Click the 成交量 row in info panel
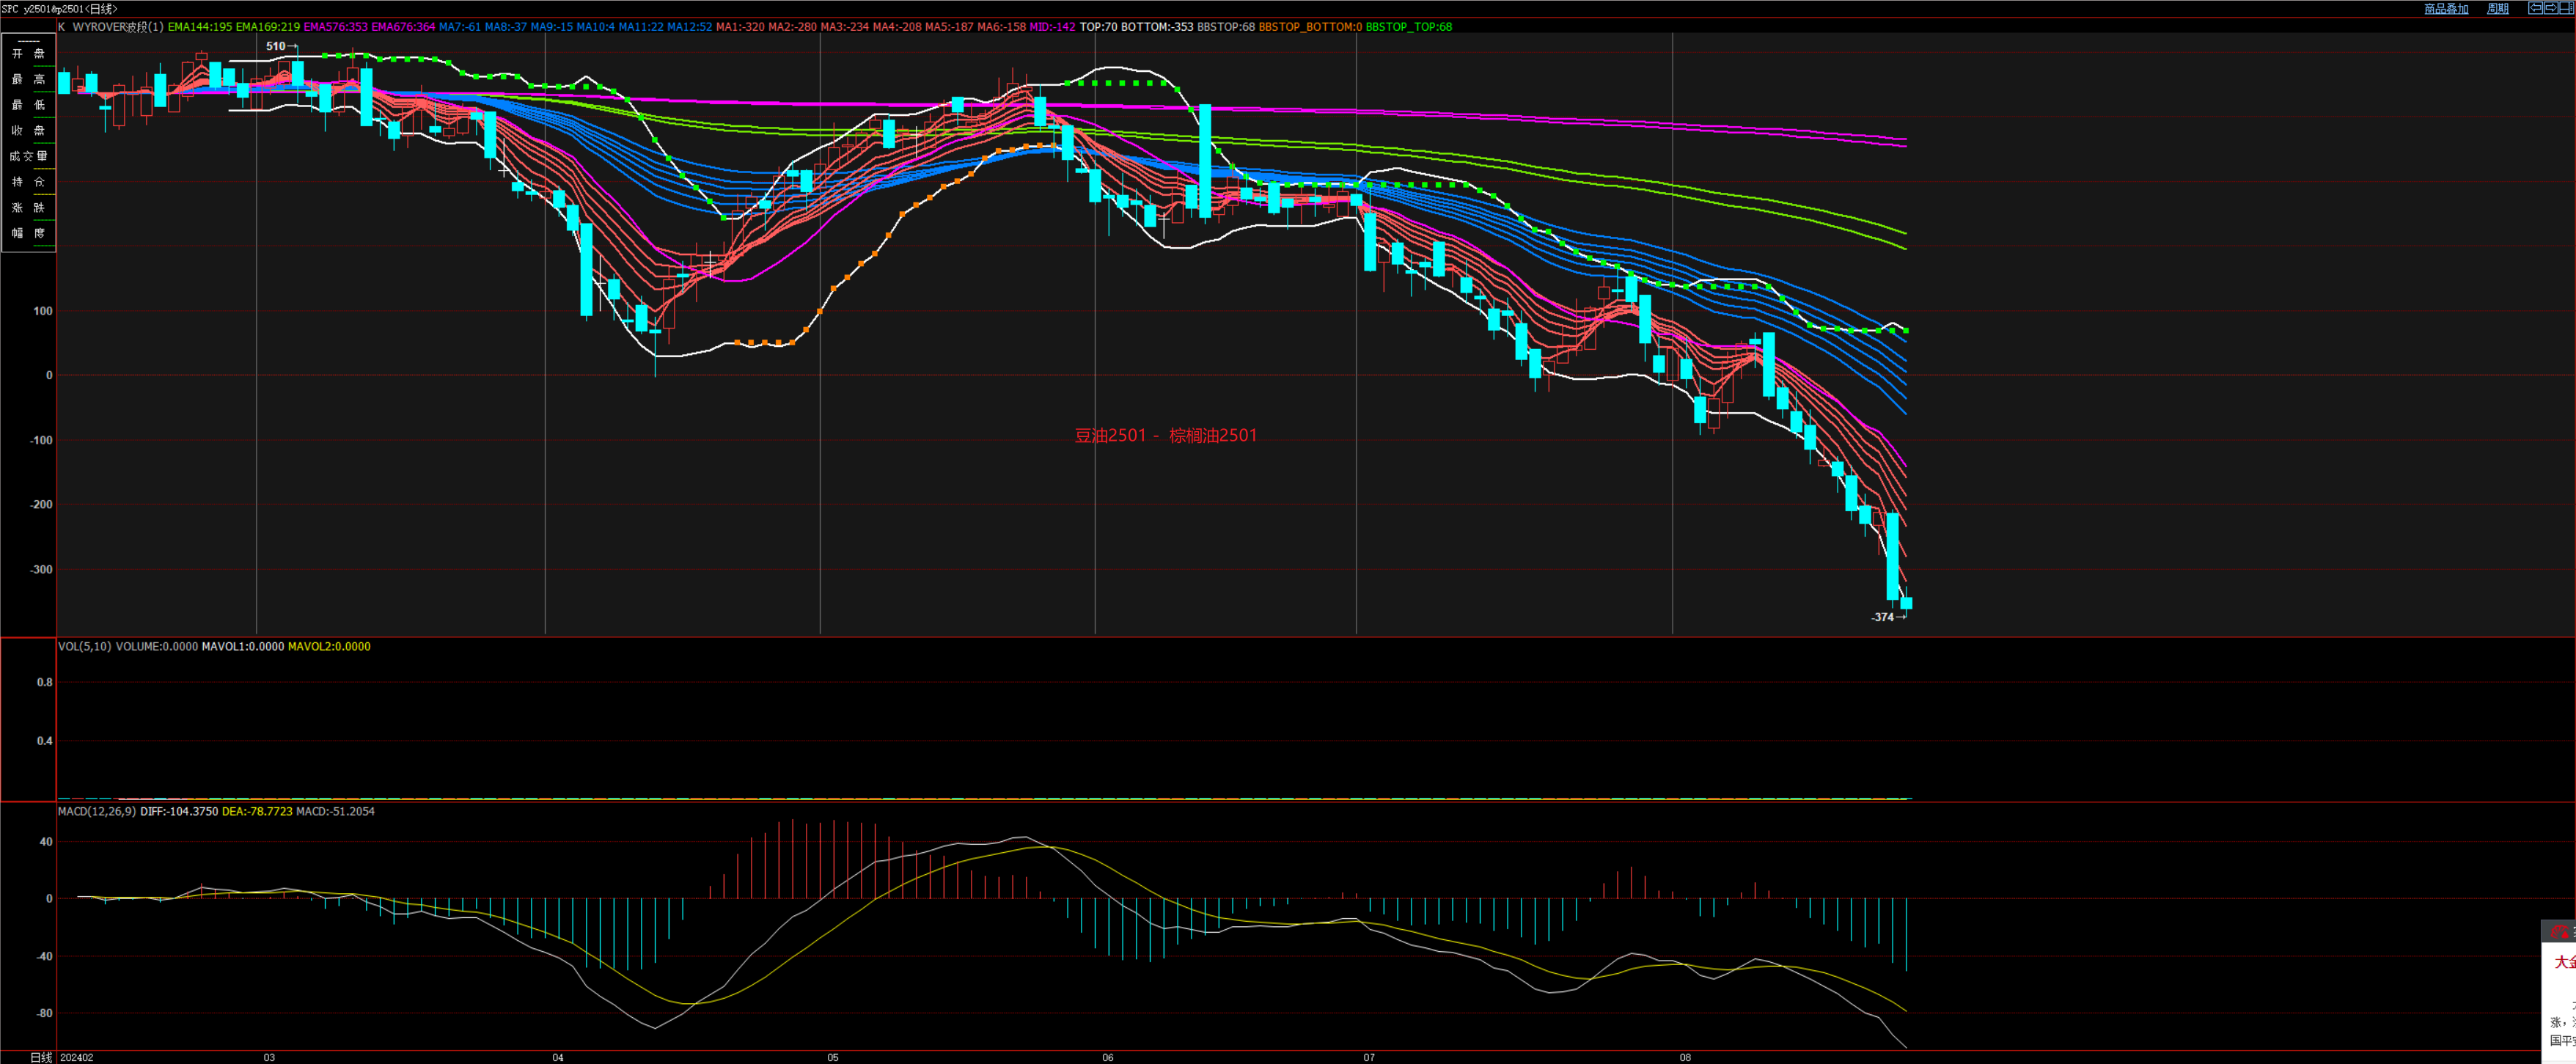 [x=28, y=156]
